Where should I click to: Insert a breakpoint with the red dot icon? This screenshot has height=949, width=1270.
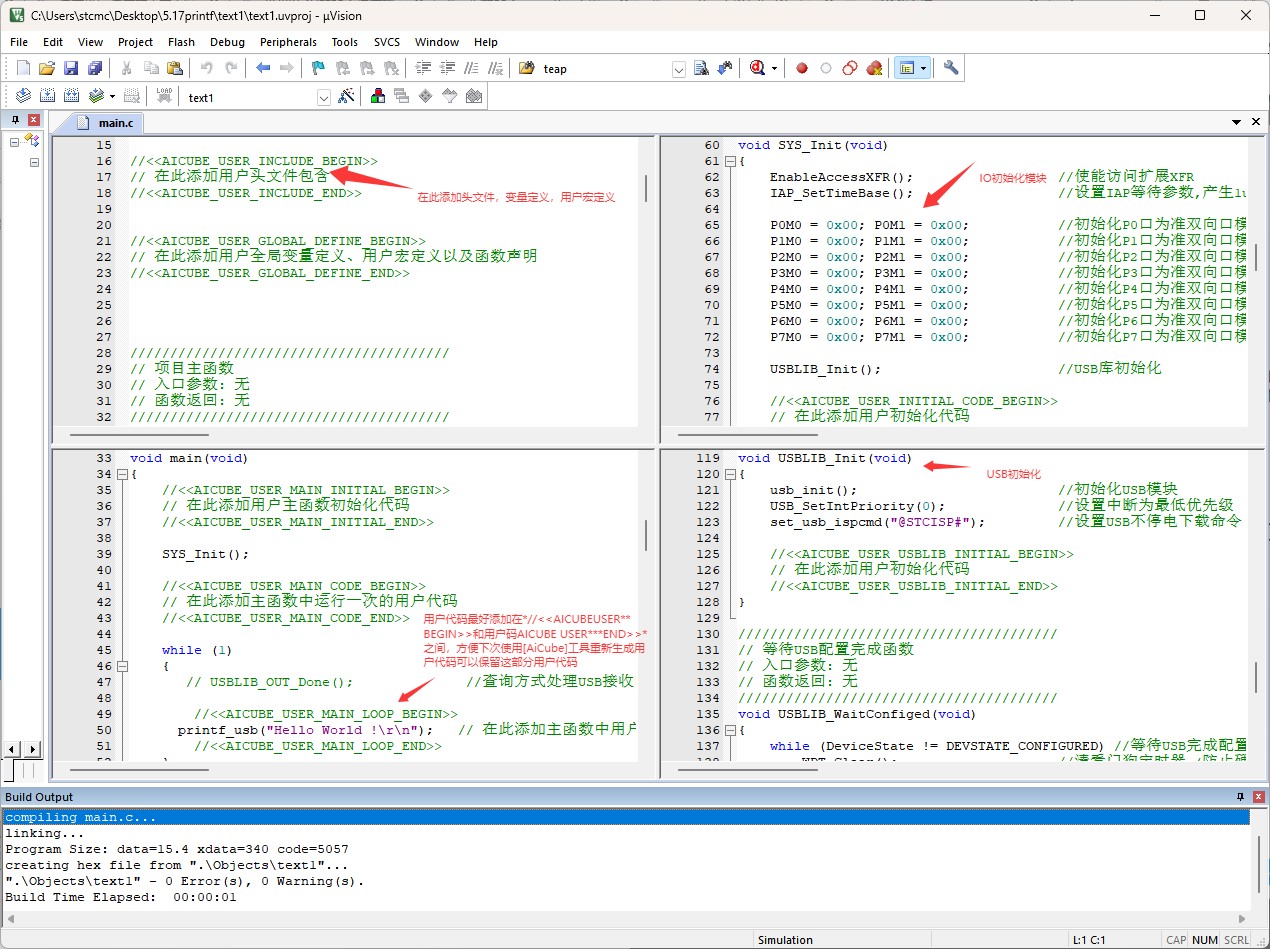tap(802, 68)
